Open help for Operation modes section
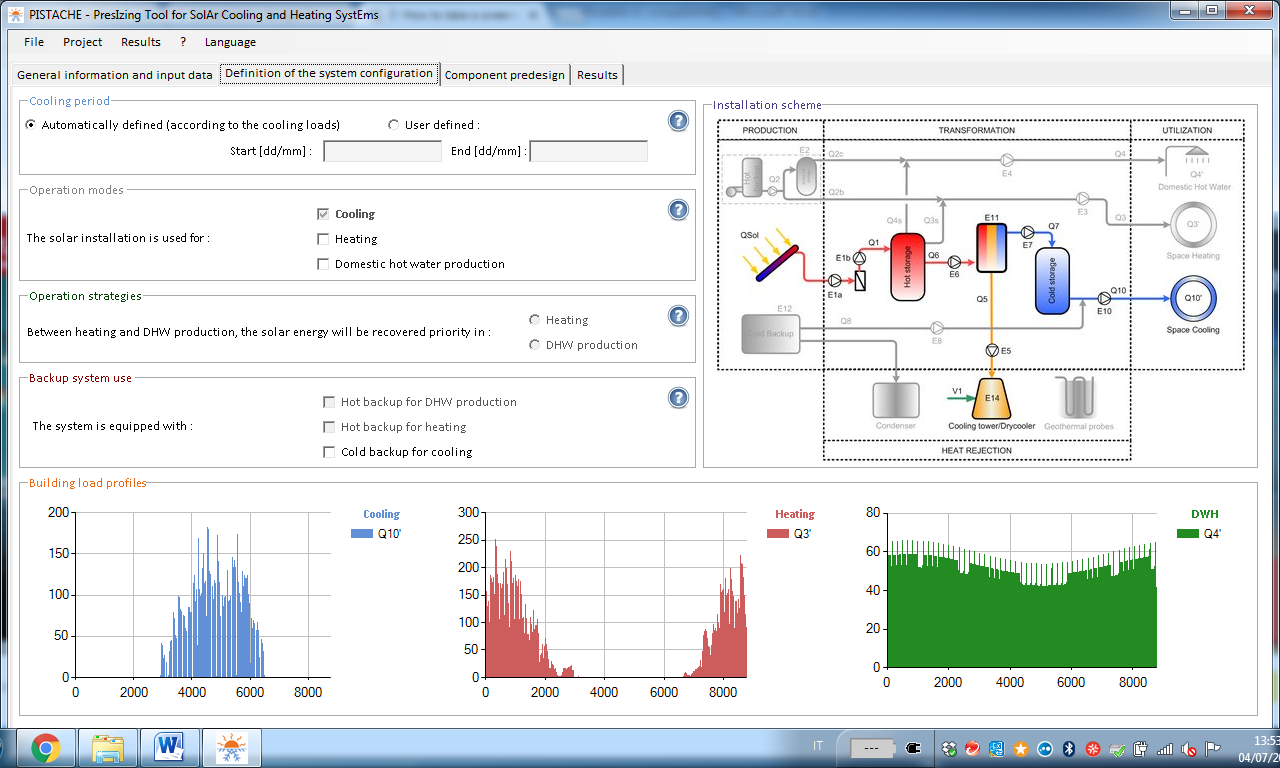The image size is (1280, 768). coord(678,210)
